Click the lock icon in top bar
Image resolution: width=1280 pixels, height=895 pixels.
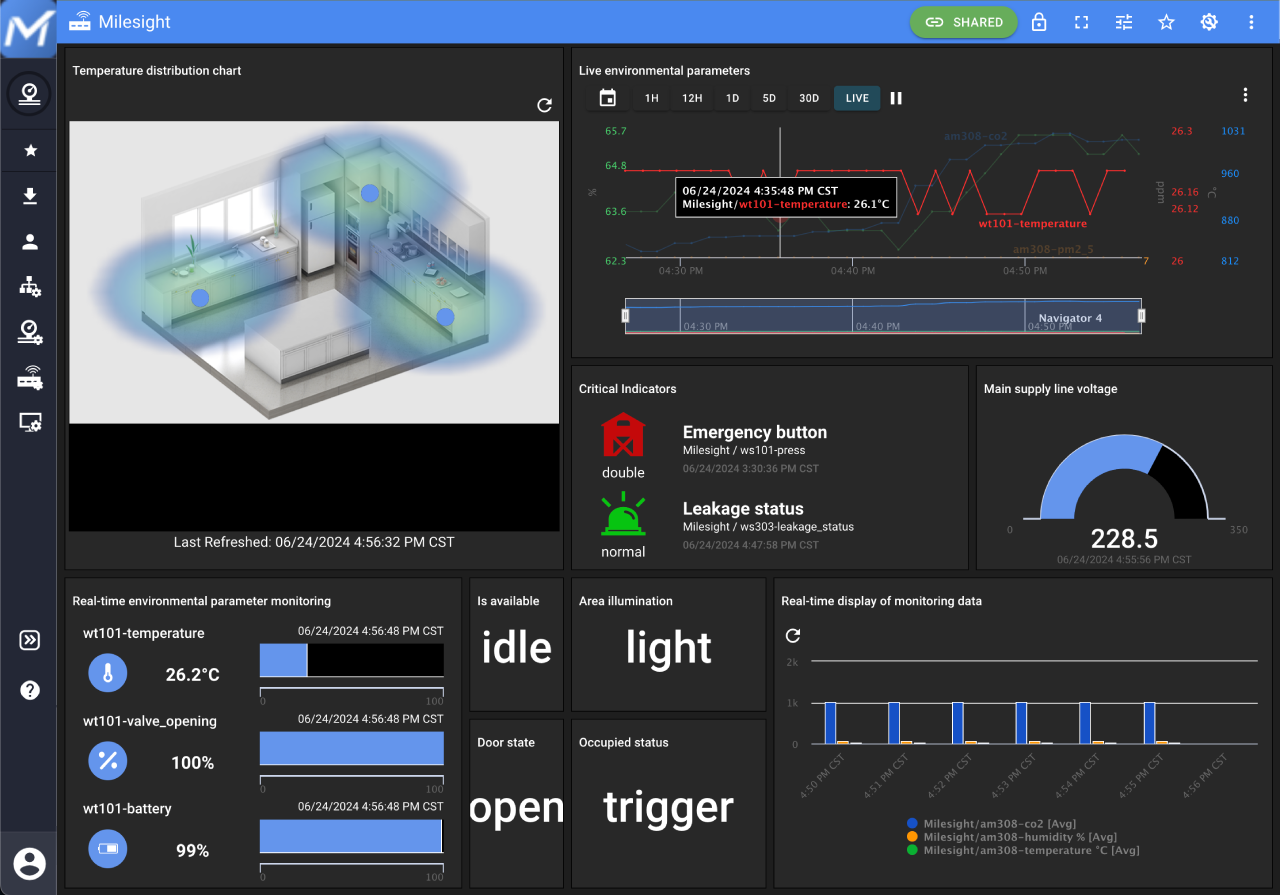tap(1039, 22)
